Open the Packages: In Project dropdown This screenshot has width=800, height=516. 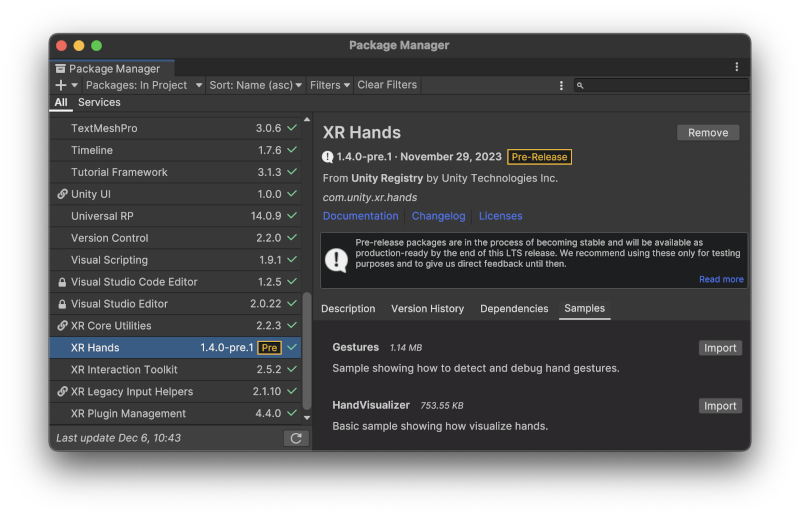[x=143, y=85]
